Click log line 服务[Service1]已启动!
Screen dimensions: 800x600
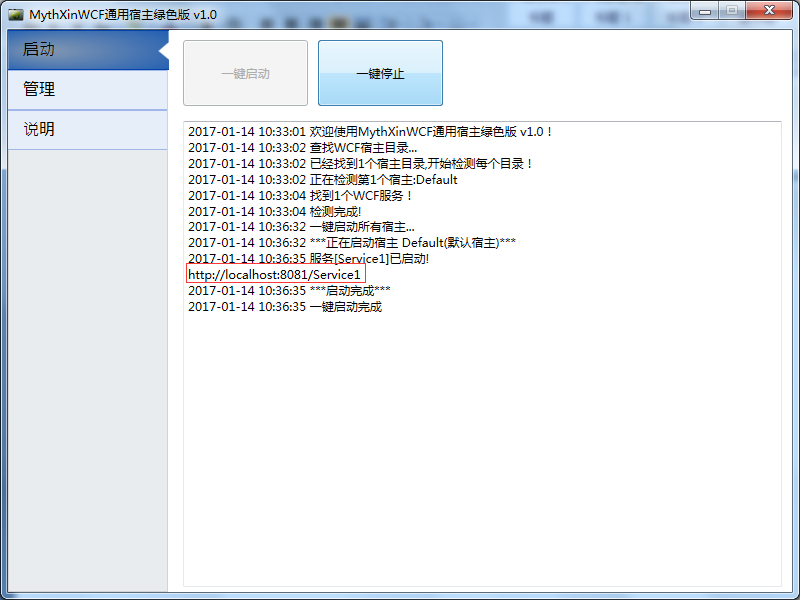[308, 259]
